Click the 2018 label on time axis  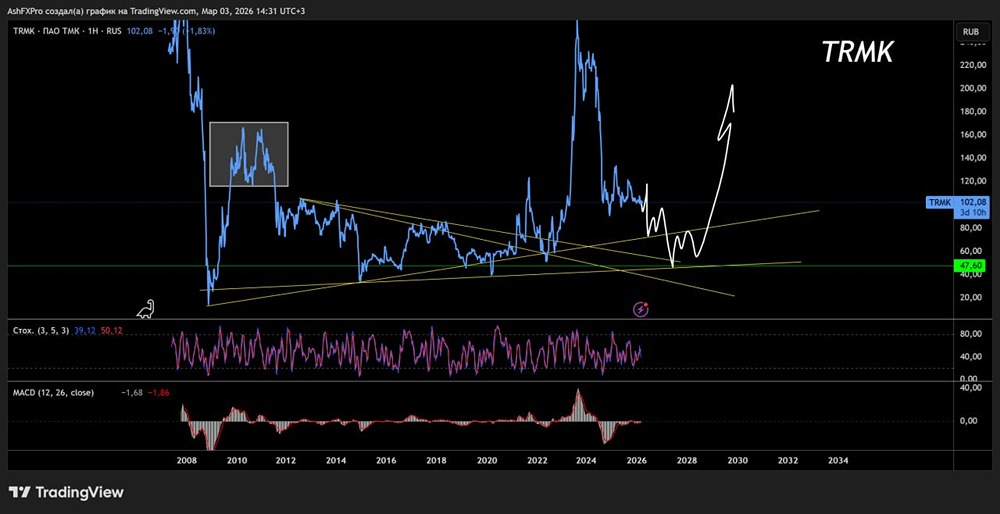[436, 460]
